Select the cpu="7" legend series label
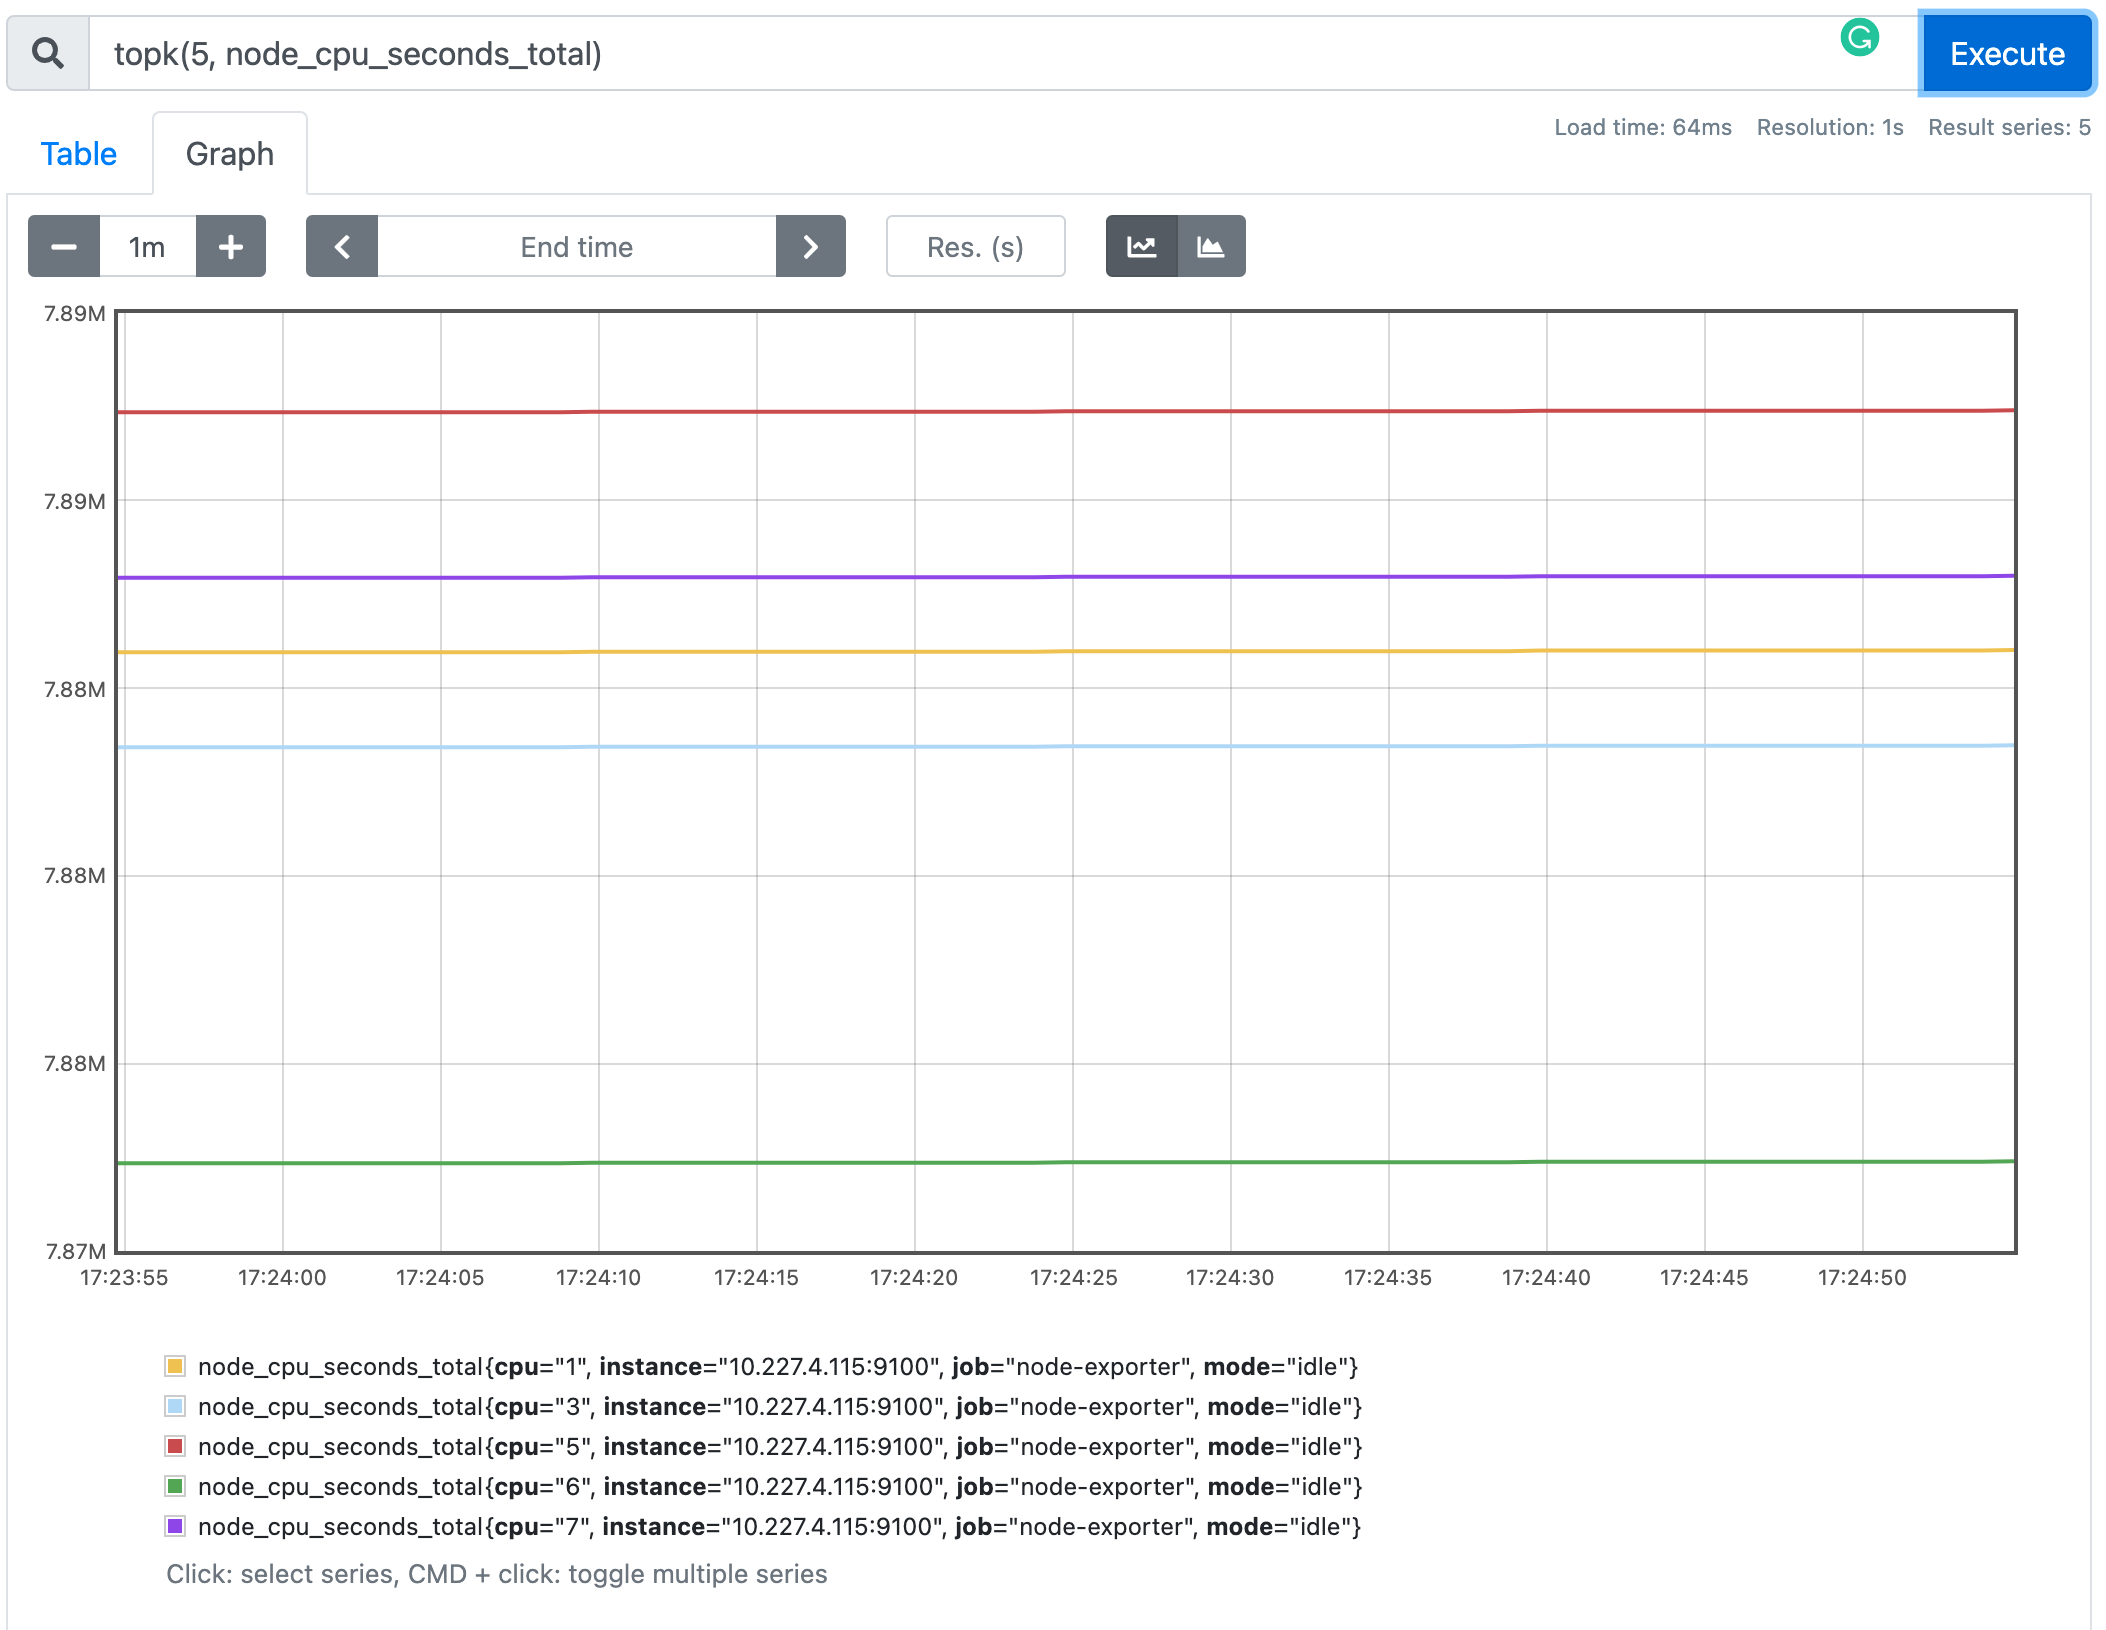 click(x=780, y=1527)
